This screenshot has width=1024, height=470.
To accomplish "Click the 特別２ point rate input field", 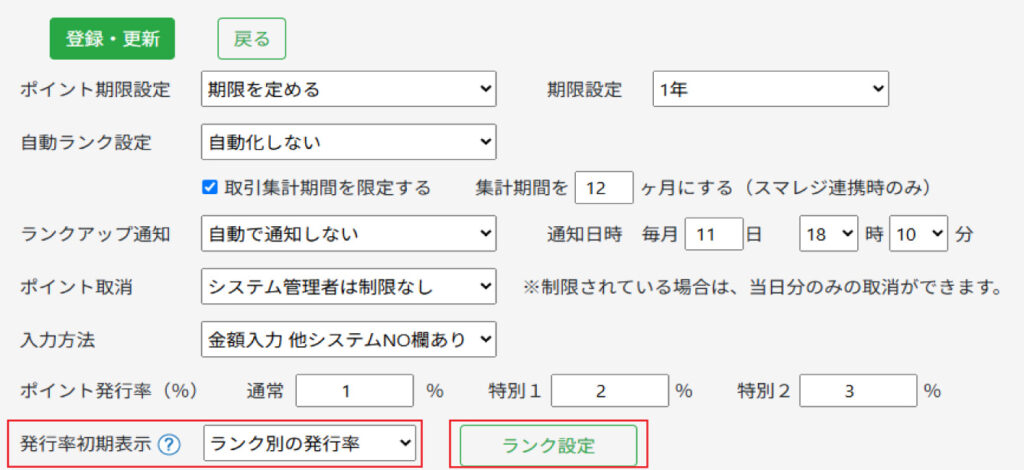I will click(858, 390).
